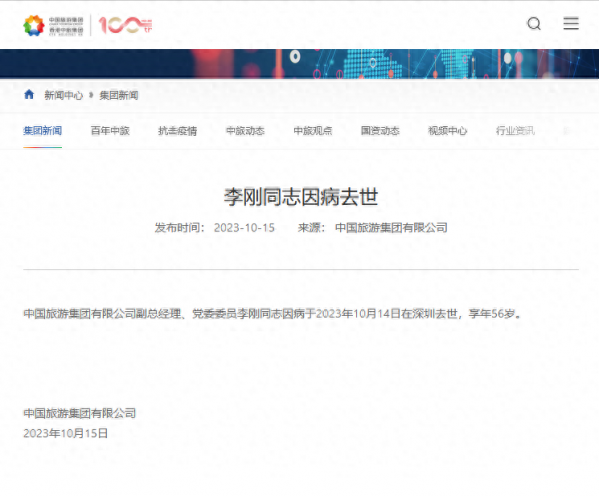Open the 抗击疫情 tab
600x496 pixels.
click(x=177, y=131)
